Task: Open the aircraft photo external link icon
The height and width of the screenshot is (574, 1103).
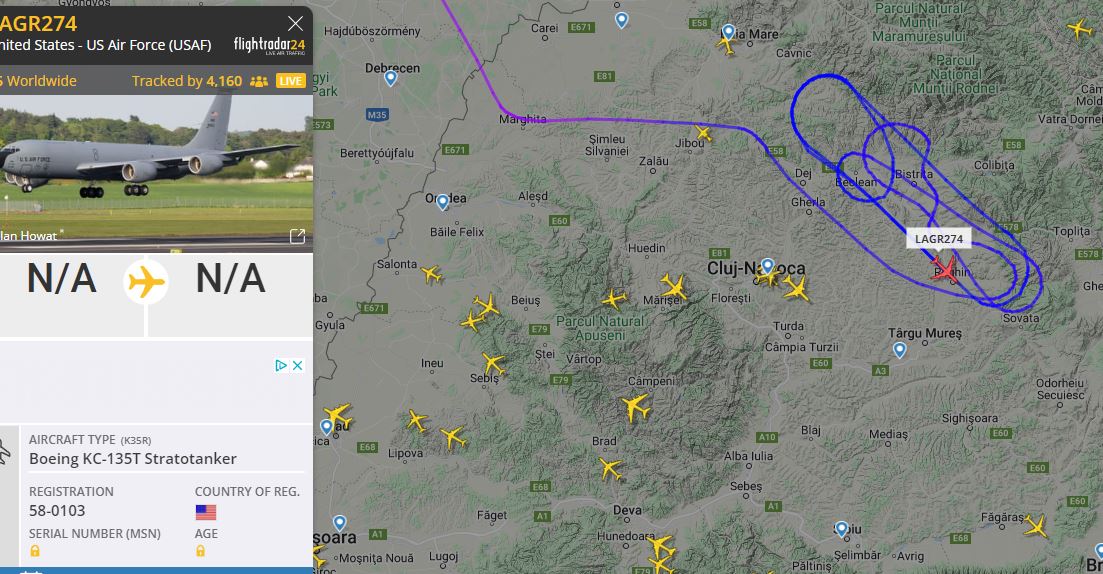Action: pyautogui.click(x=298, y=236)
